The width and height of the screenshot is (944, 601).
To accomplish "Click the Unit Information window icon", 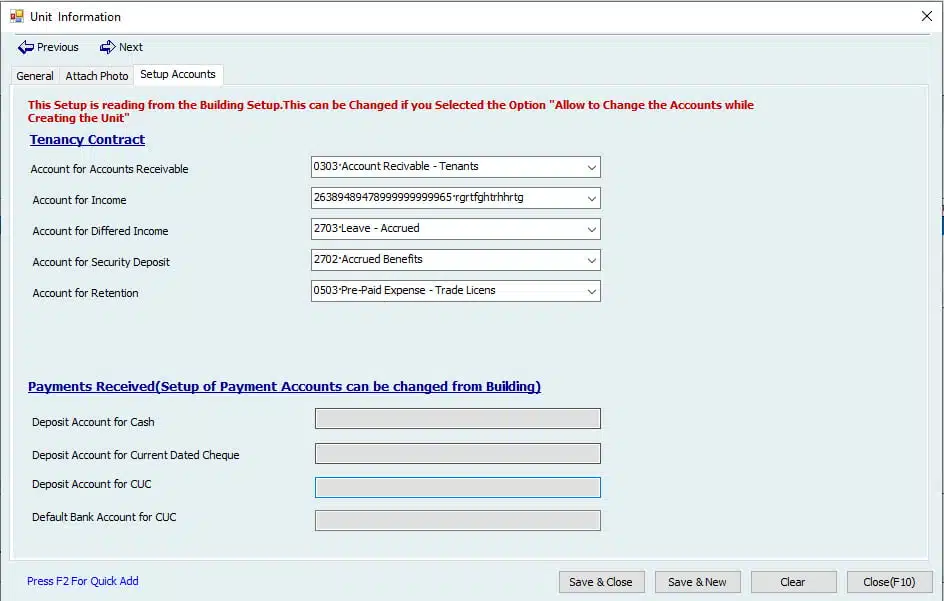I will (17, 16).
